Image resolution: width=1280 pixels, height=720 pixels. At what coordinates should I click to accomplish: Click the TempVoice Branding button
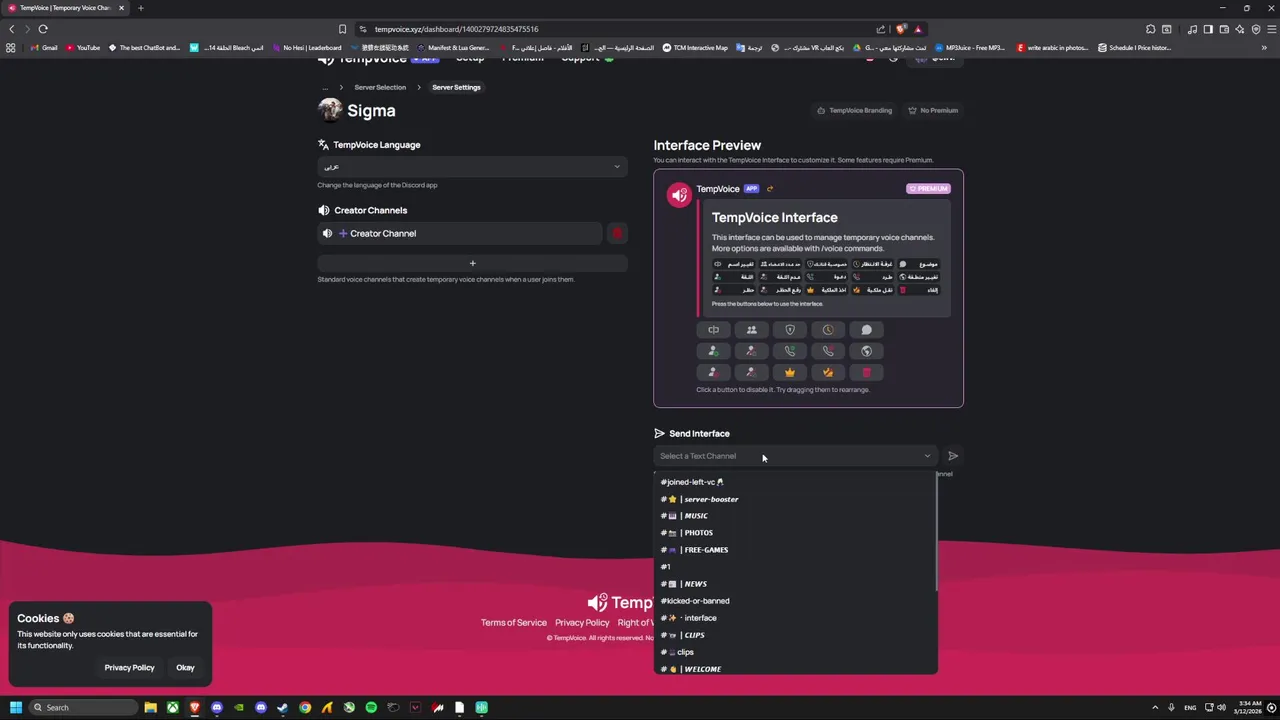pos(854,110)
